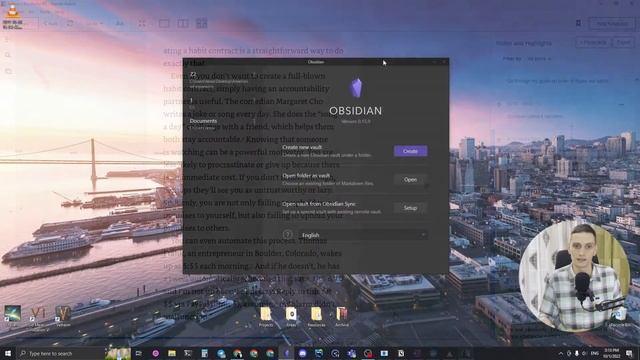Screen dimensions: 640x360
Task: Open the Archive folder on the desktop
Action: pyautogui.click(x=342, y=317)
